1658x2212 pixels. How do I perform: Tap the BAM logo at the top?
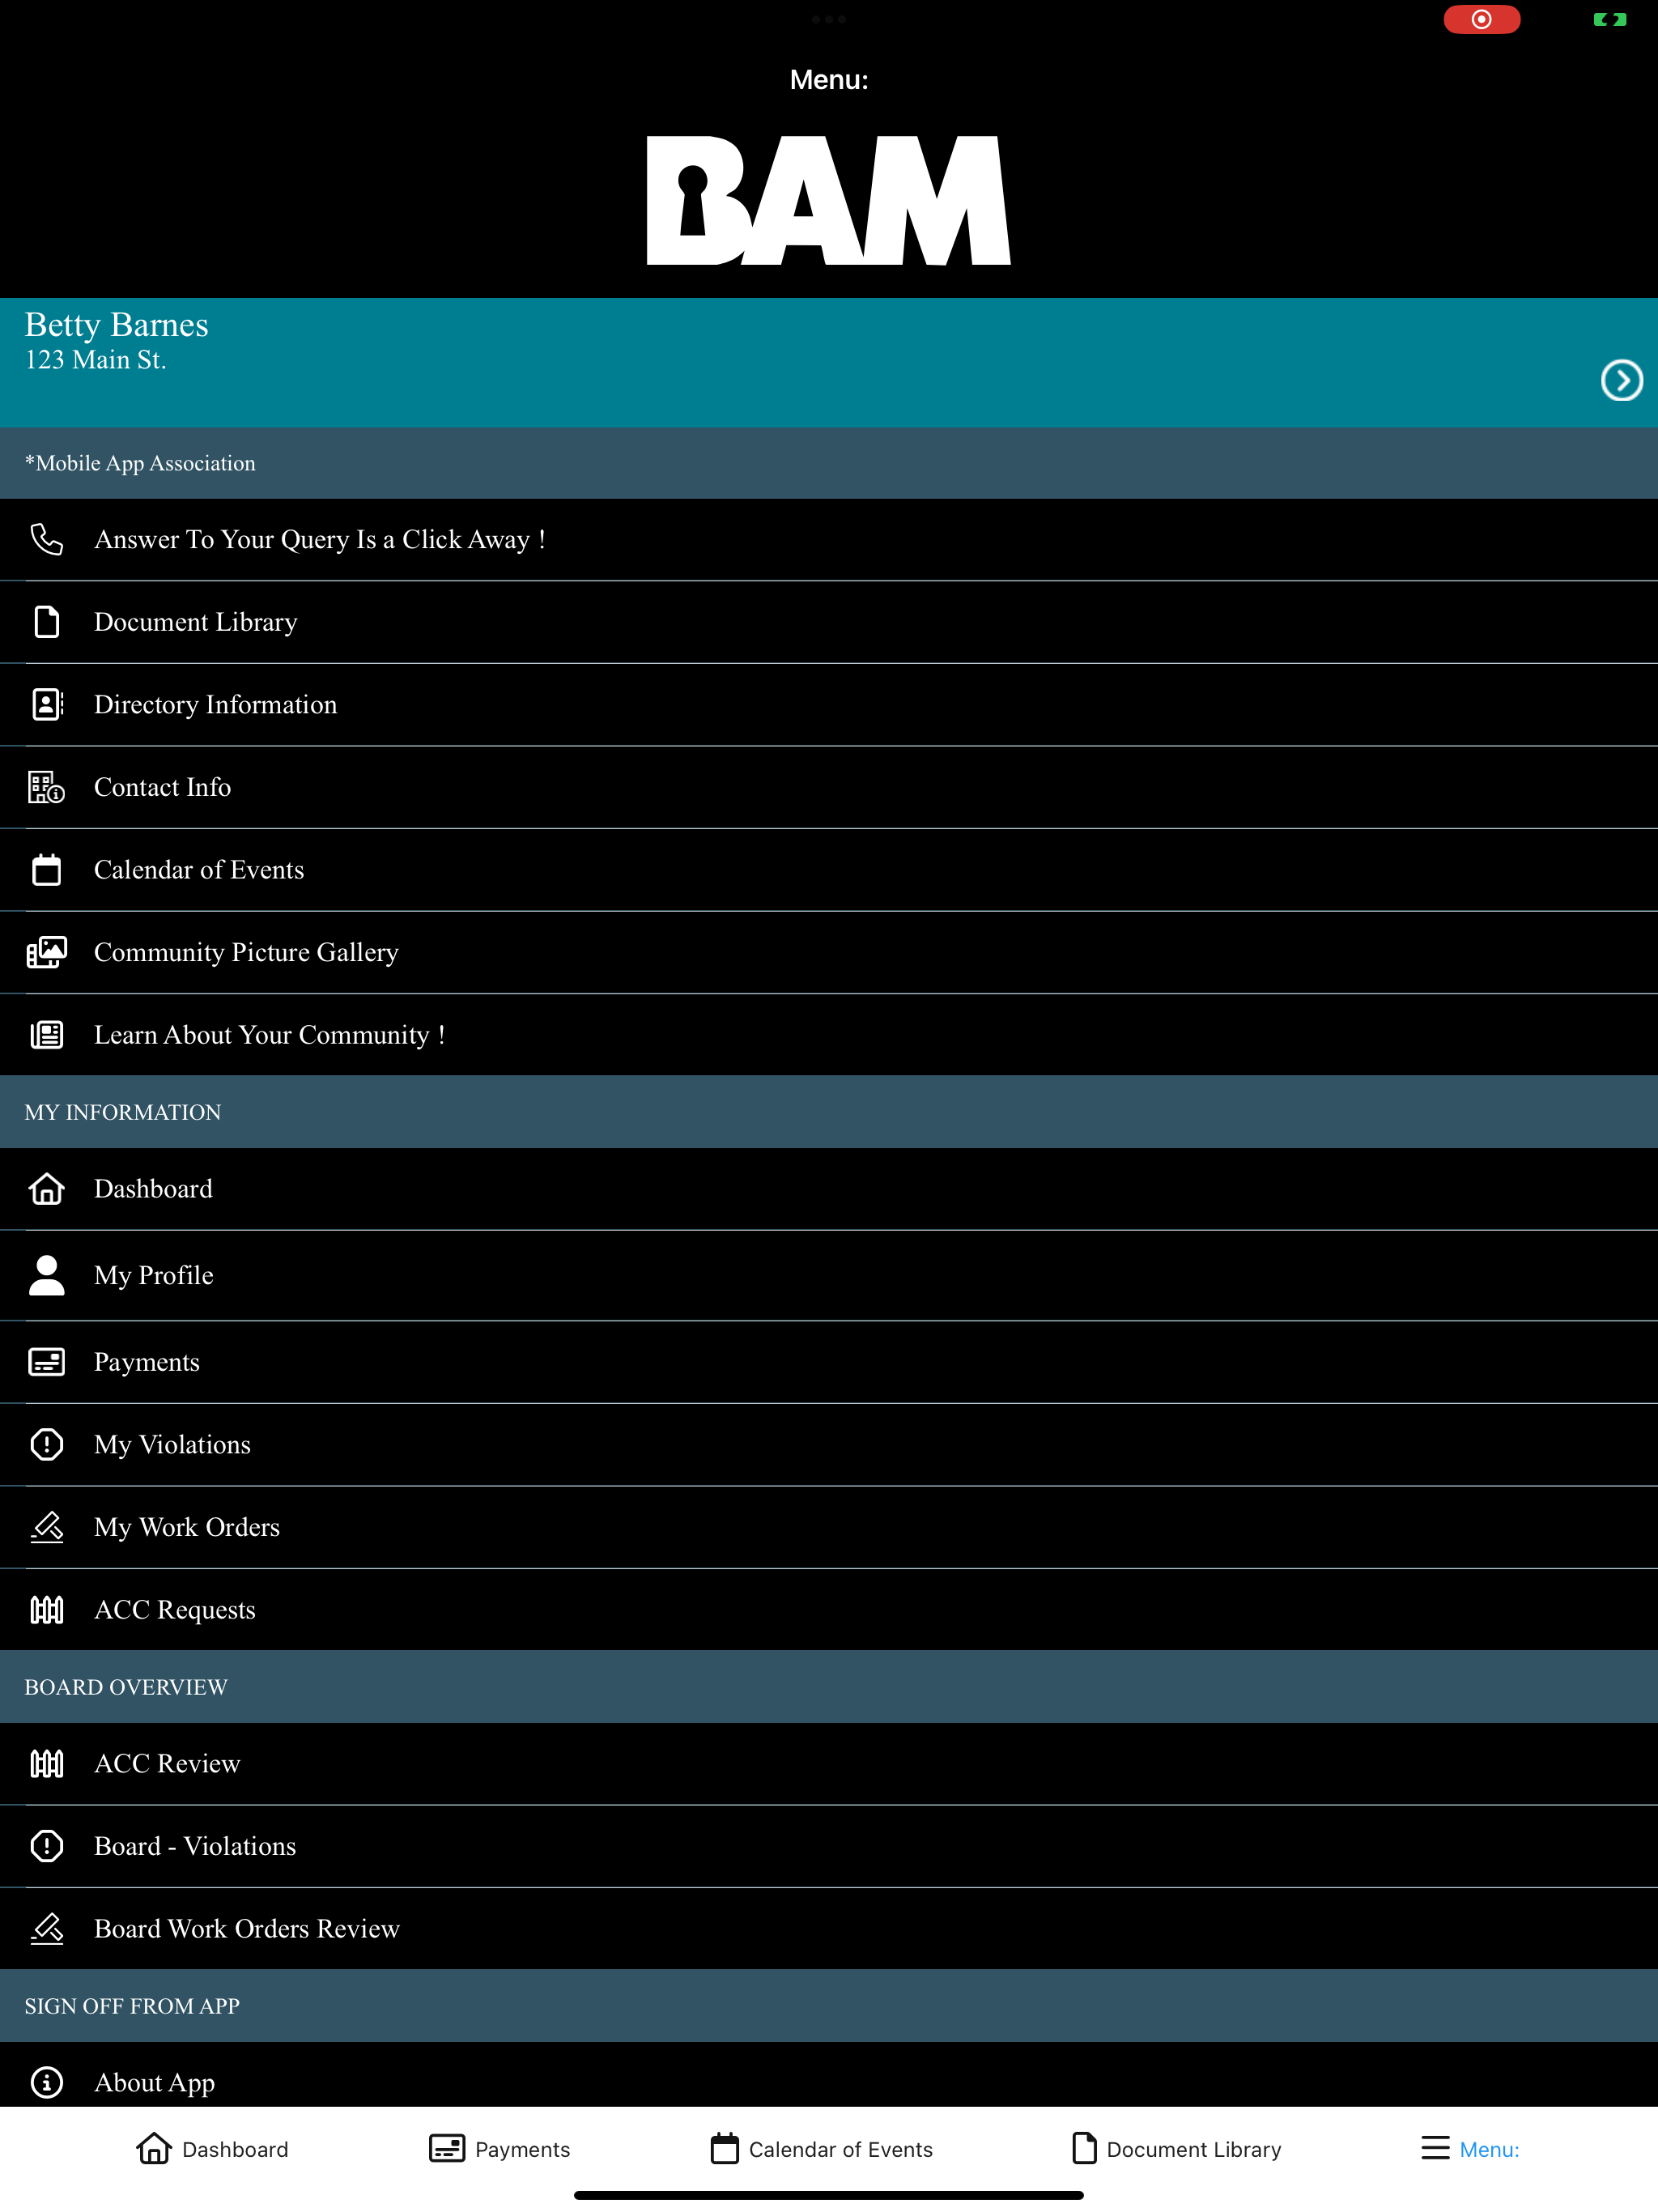tap(829, 200)
